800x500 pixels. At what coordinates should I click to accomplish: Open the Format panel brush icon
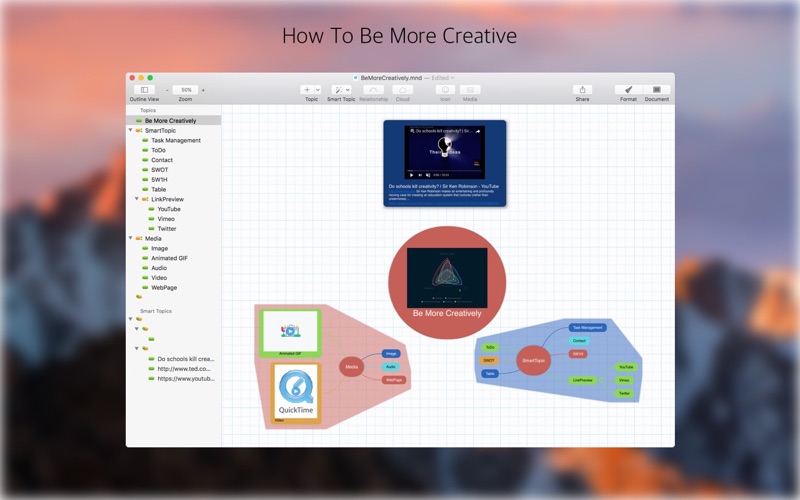pyautogui.click(x=628, y=90)
